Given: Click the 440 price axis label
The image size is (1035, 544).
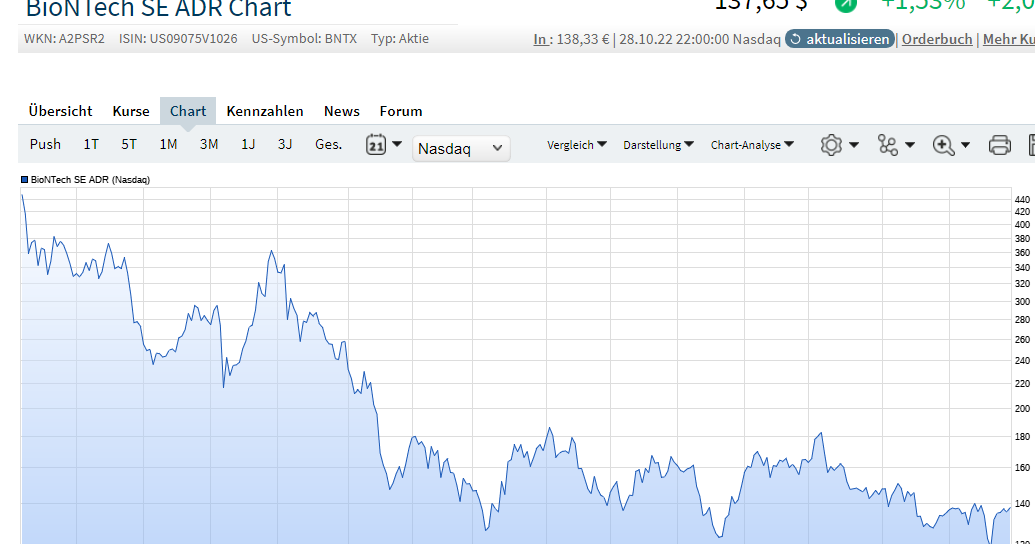Looking at the screenshot, I should click(1022, 199).
